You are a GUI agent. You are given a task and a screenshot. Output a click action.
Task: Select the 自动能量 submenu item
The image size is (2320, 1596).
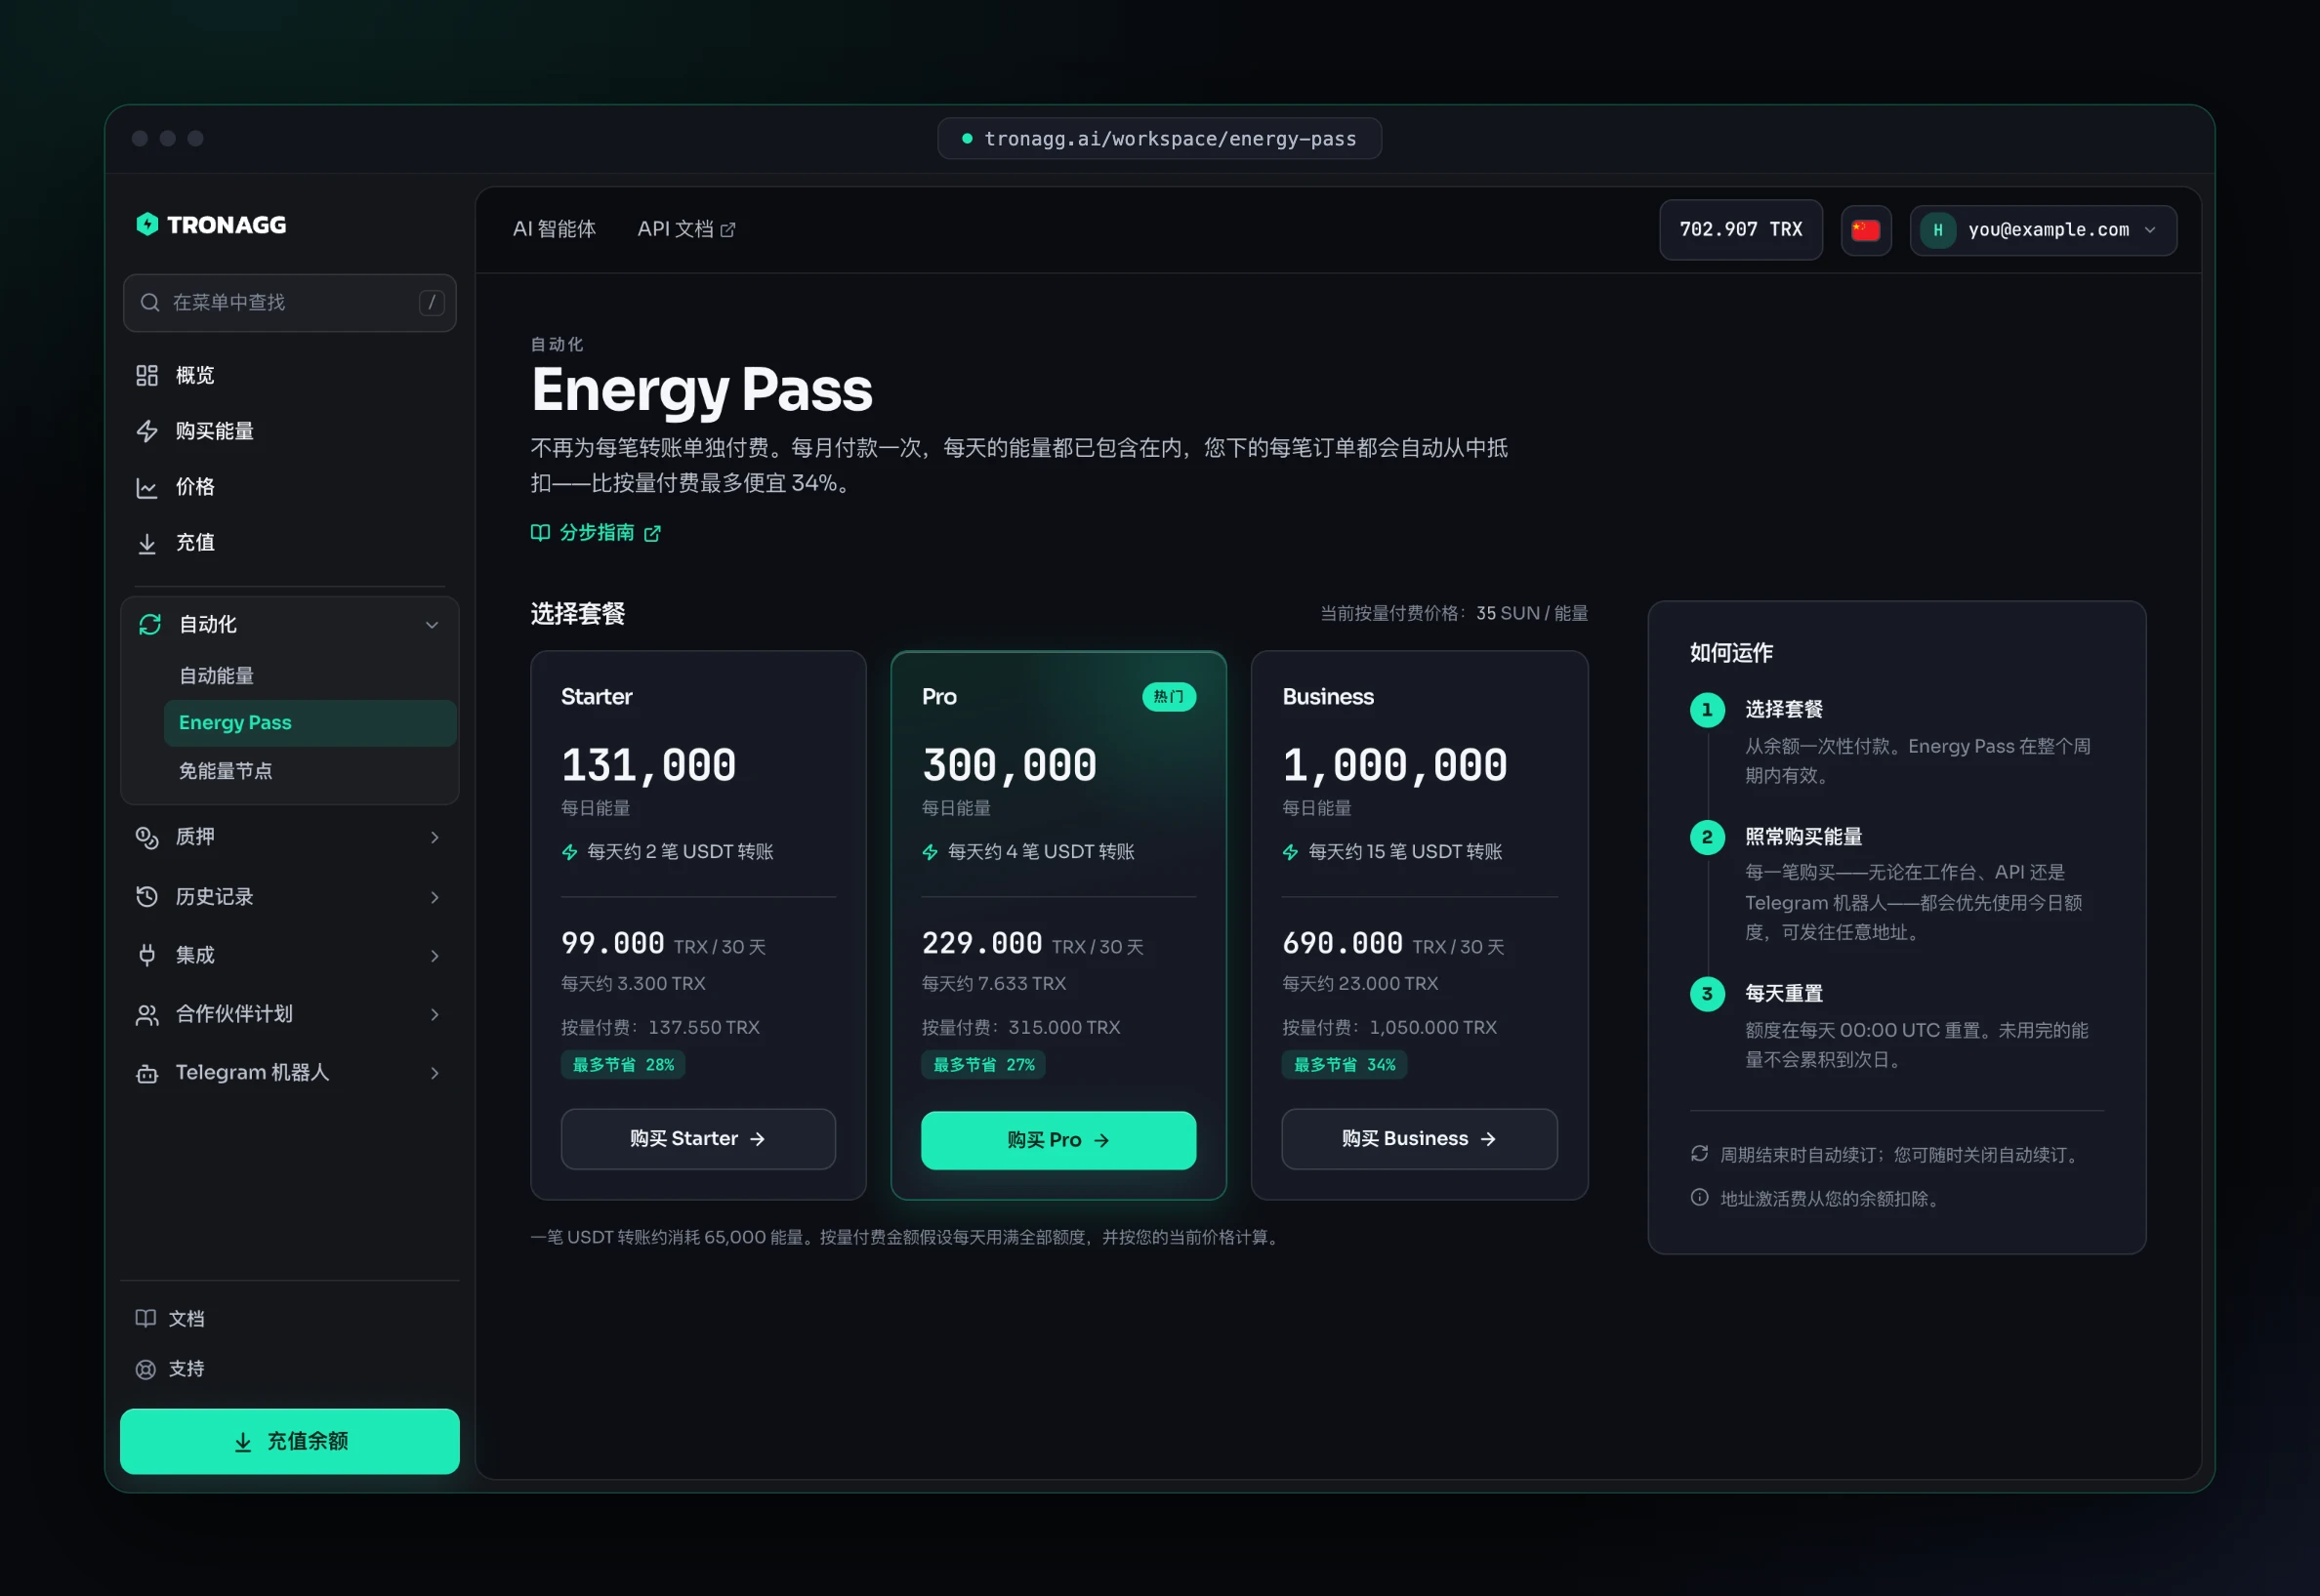click(310, 676)
